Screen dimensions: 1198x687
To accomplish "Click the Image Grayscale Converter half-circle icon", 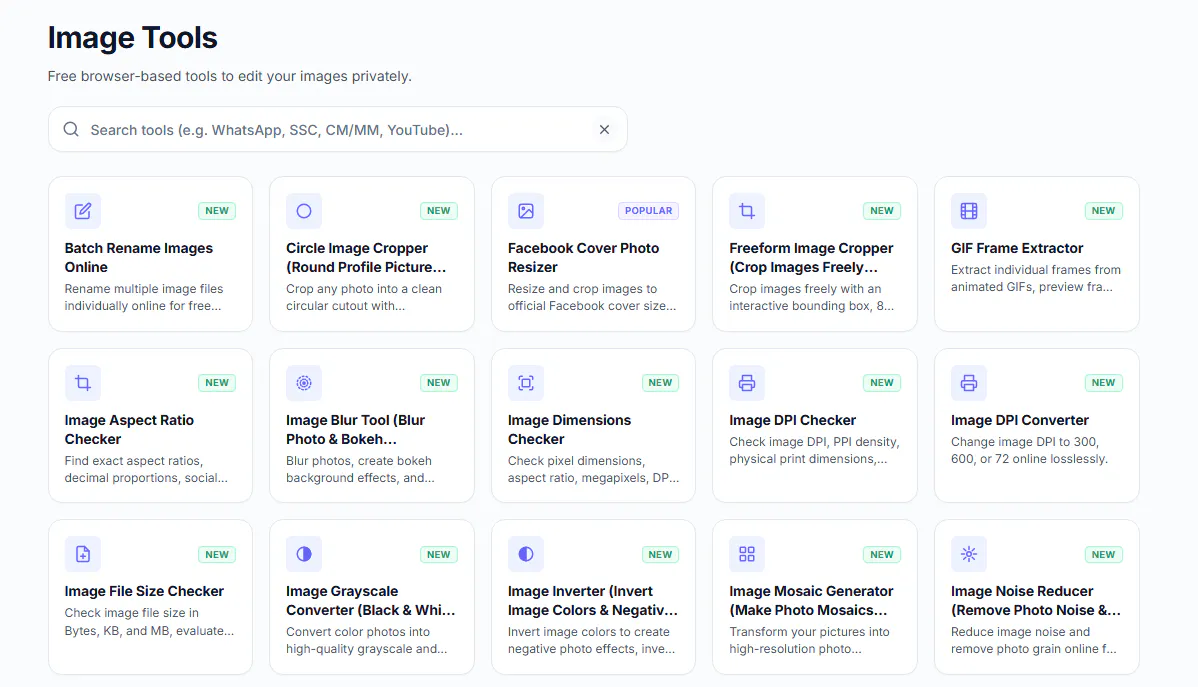I will click(x=304, y=554).
